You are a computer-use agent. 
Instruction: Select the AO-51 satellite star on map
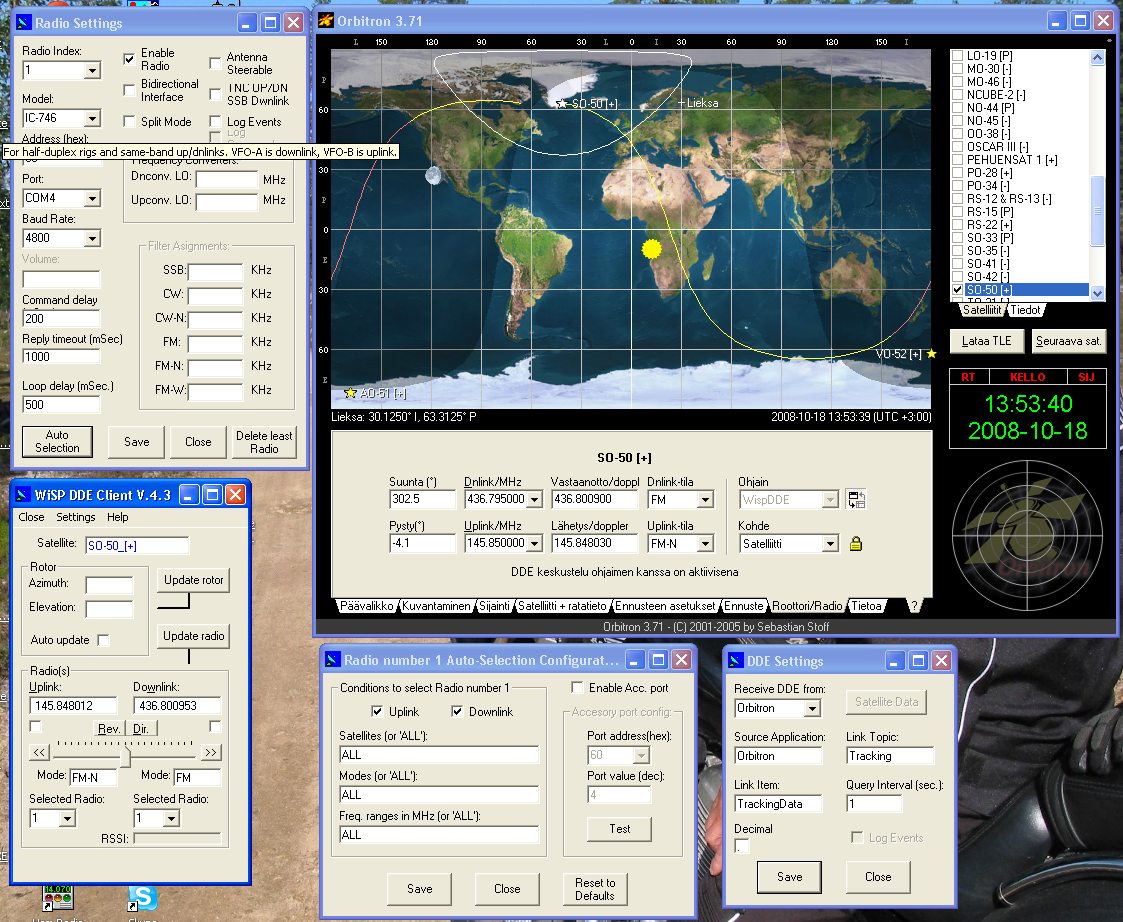point(350,393)
